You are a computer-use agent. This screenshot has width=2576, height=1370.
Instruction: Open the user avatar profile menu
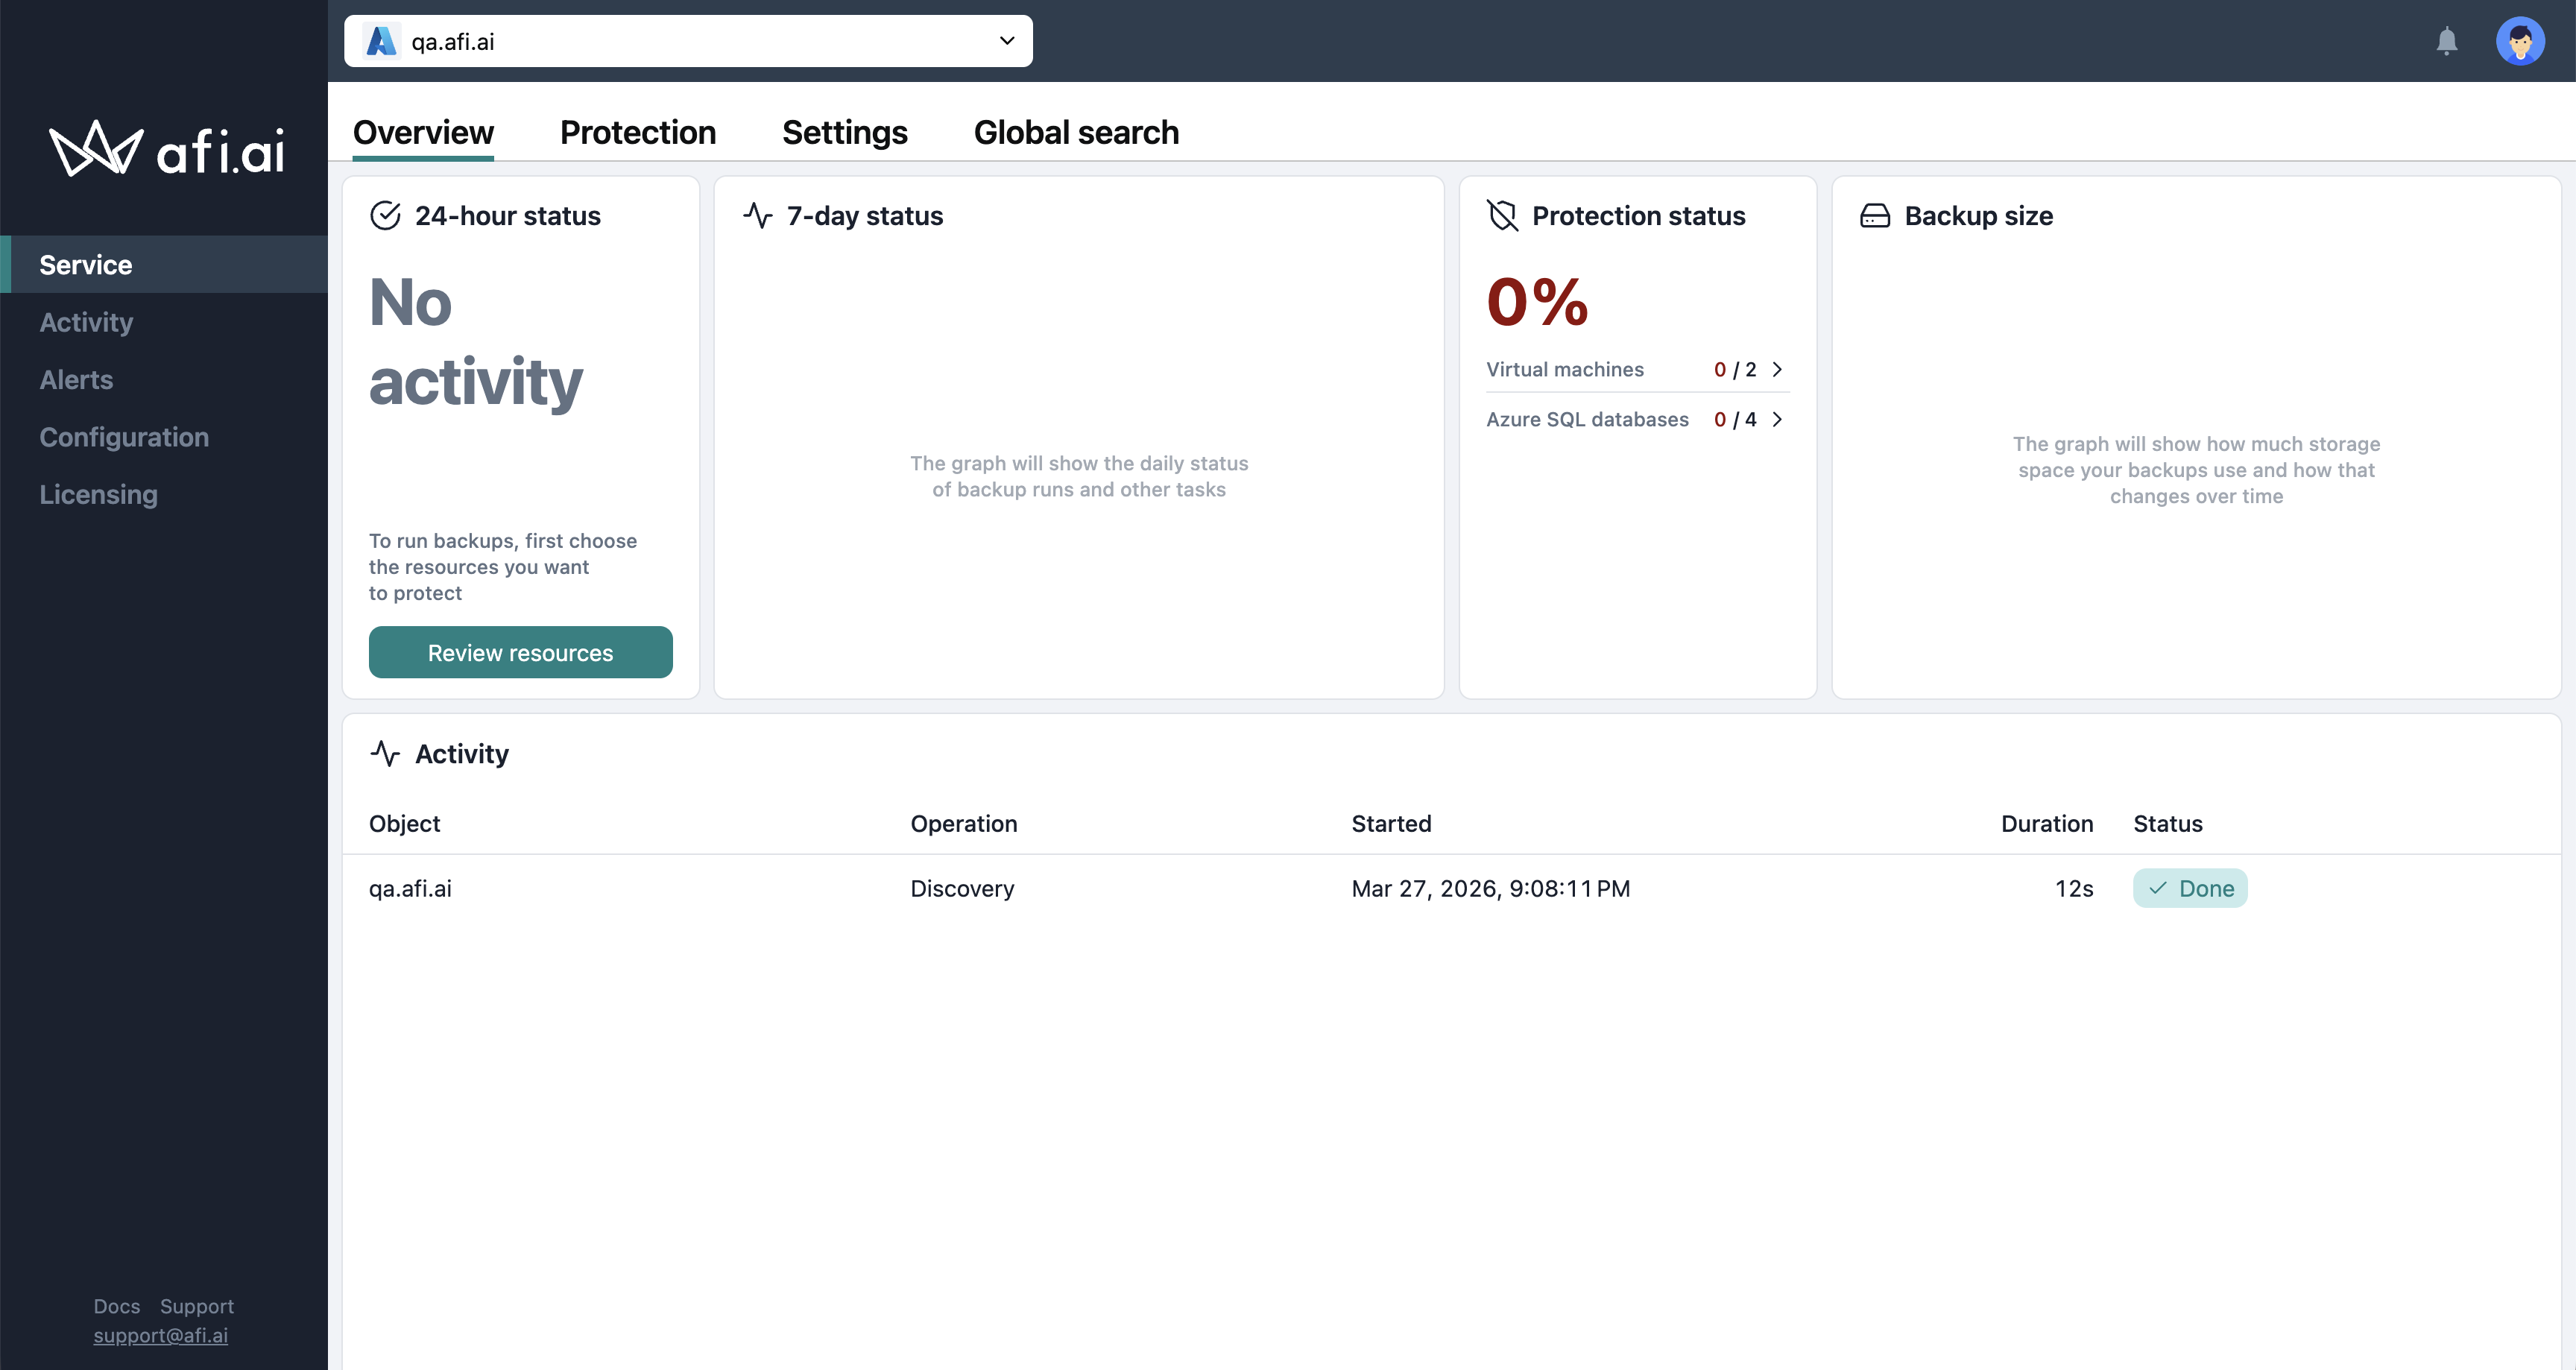point(2519,41)
